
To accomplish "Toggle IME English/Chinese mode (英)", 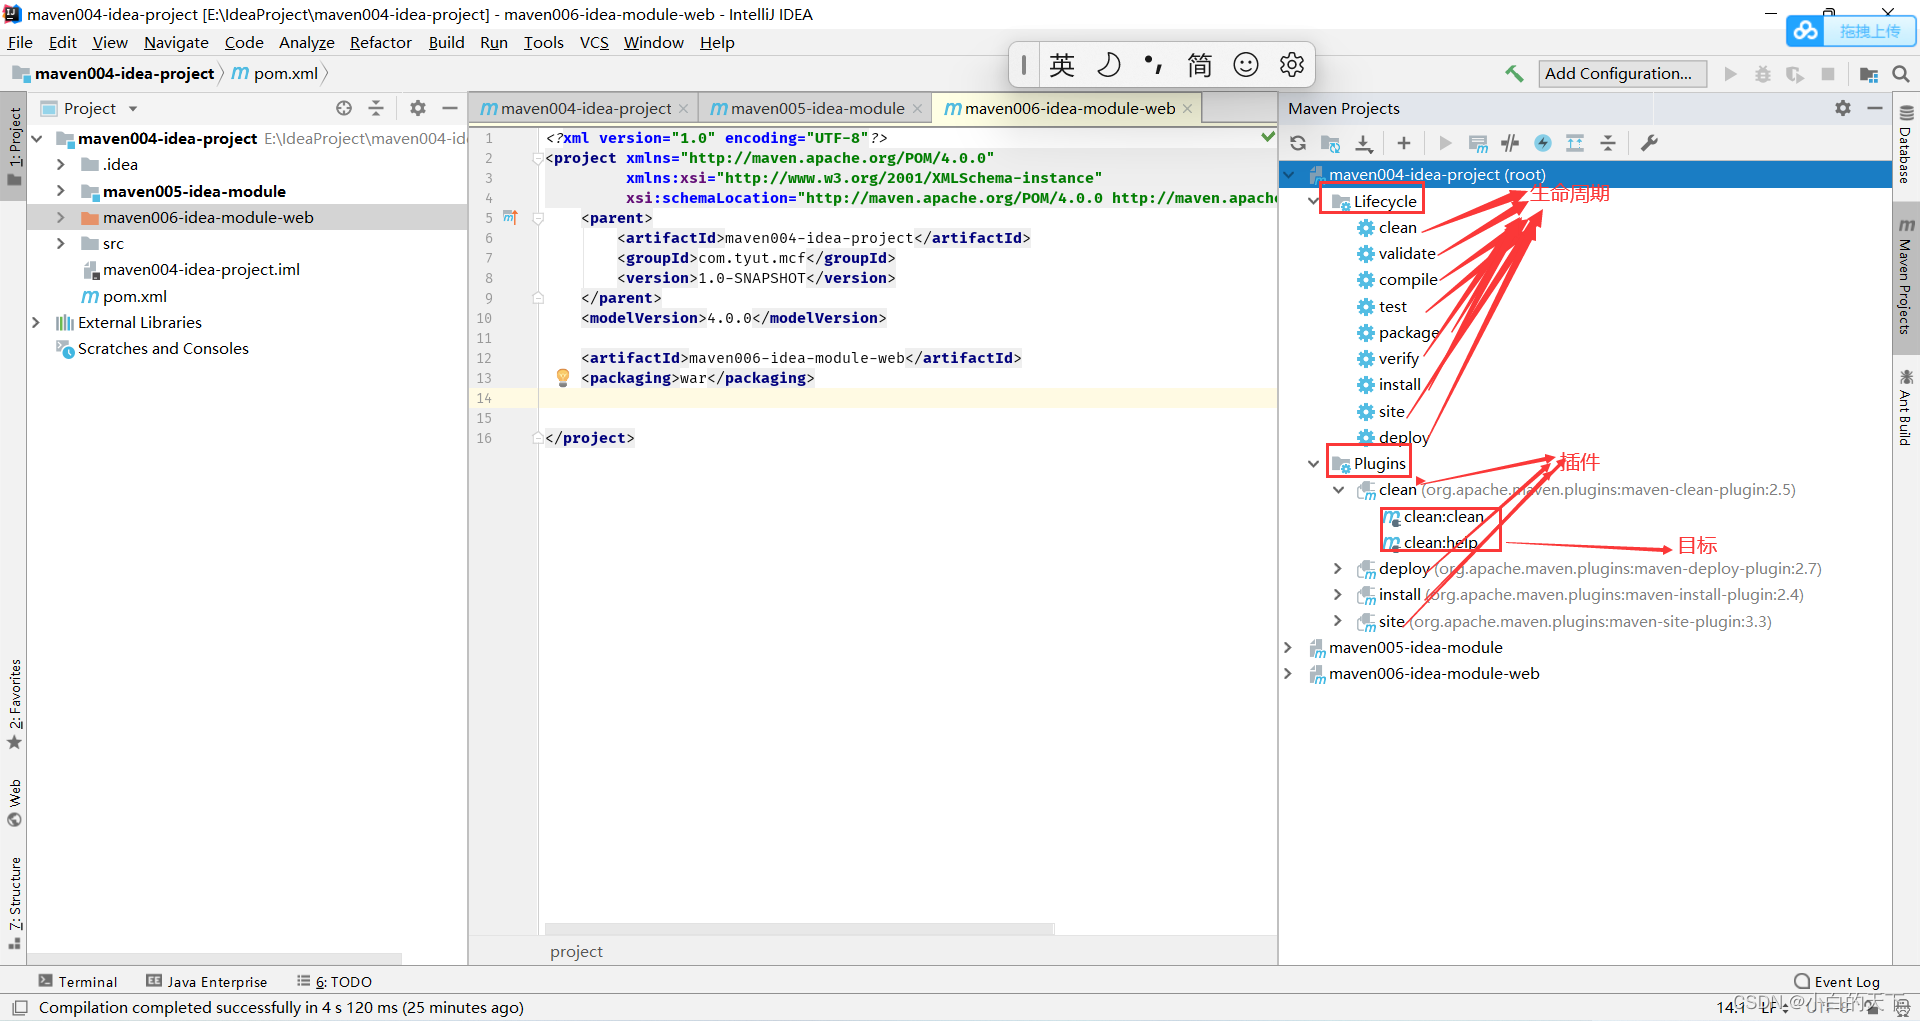I will [1062, 65].
